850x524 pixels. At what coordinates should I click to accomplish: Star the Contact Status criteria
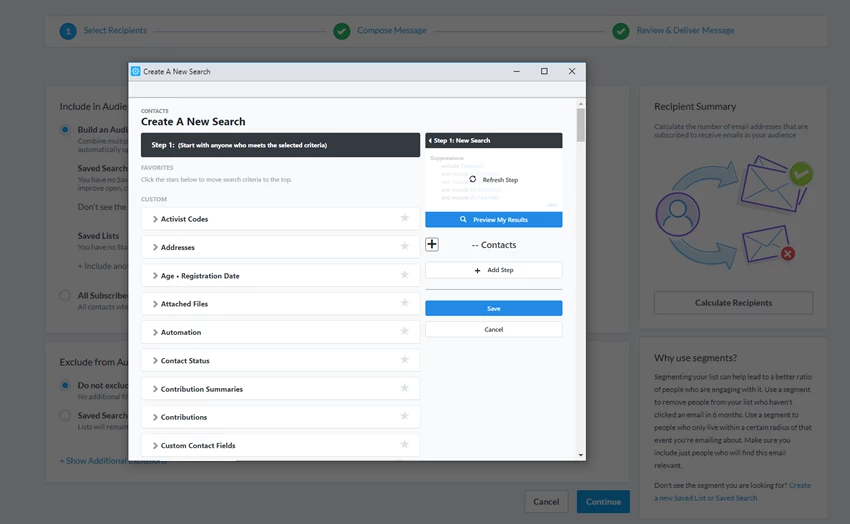tap(404, 359)
